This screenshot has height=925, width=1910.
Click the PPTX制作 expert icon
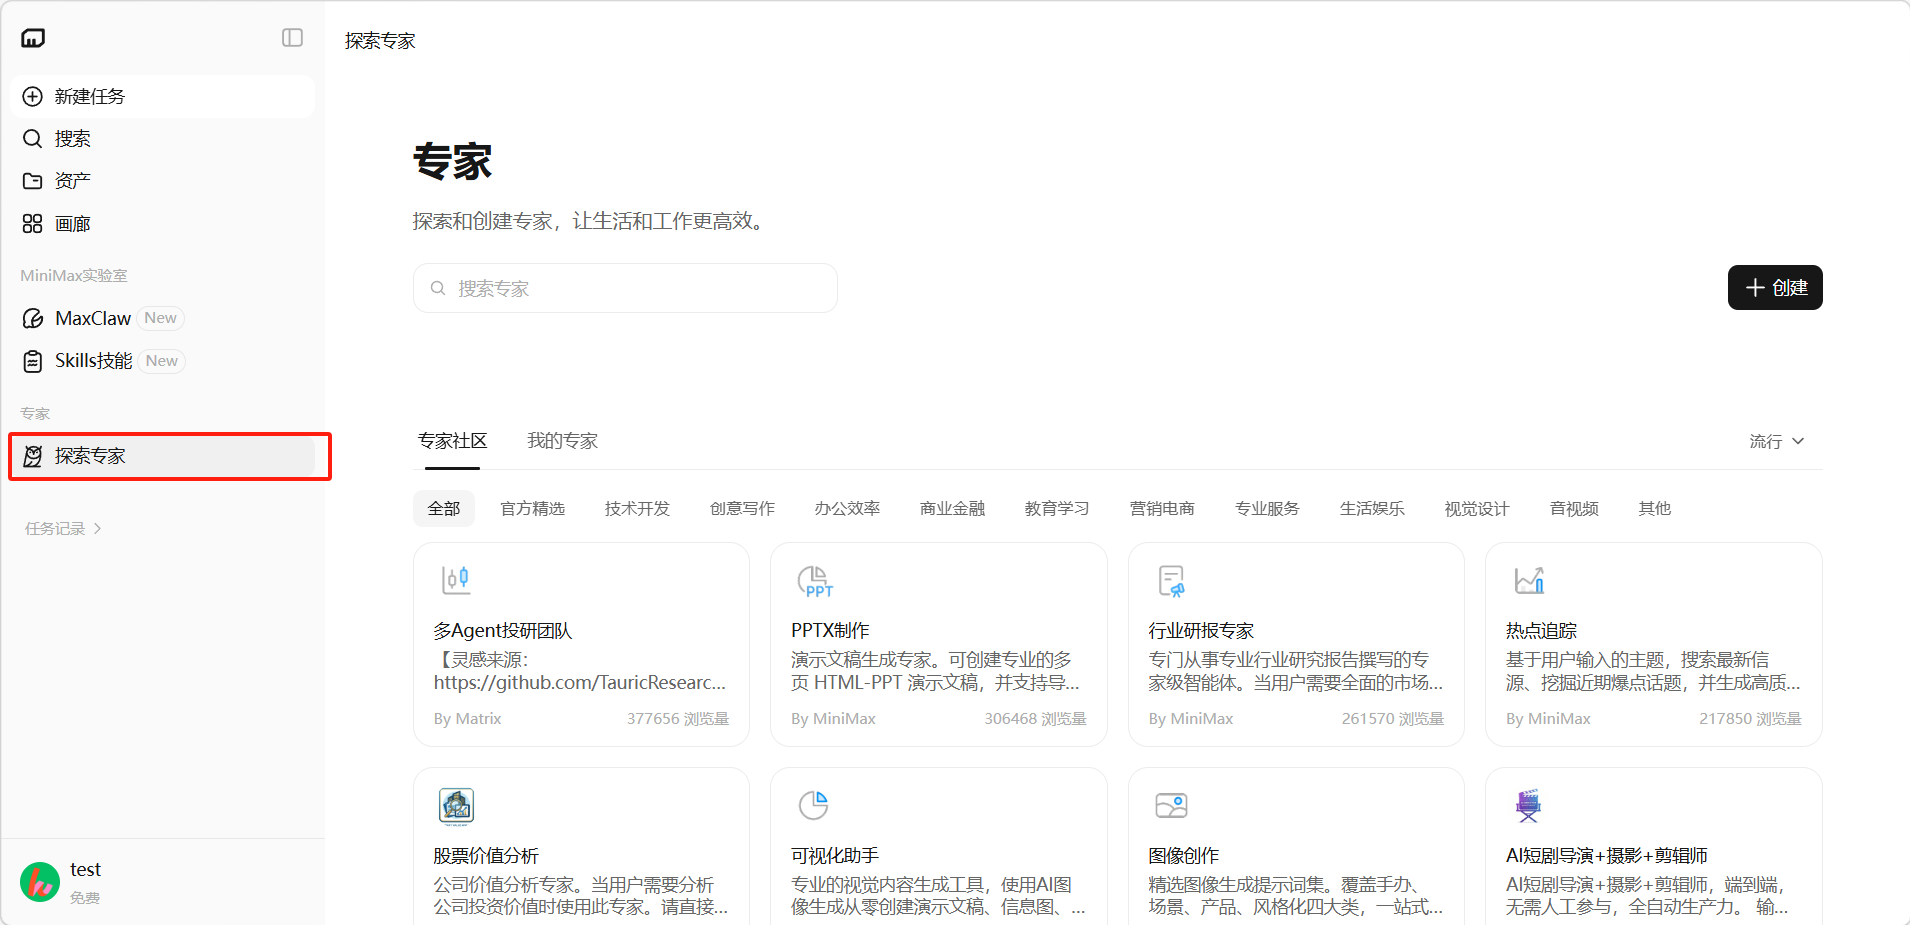coord(814,581)
